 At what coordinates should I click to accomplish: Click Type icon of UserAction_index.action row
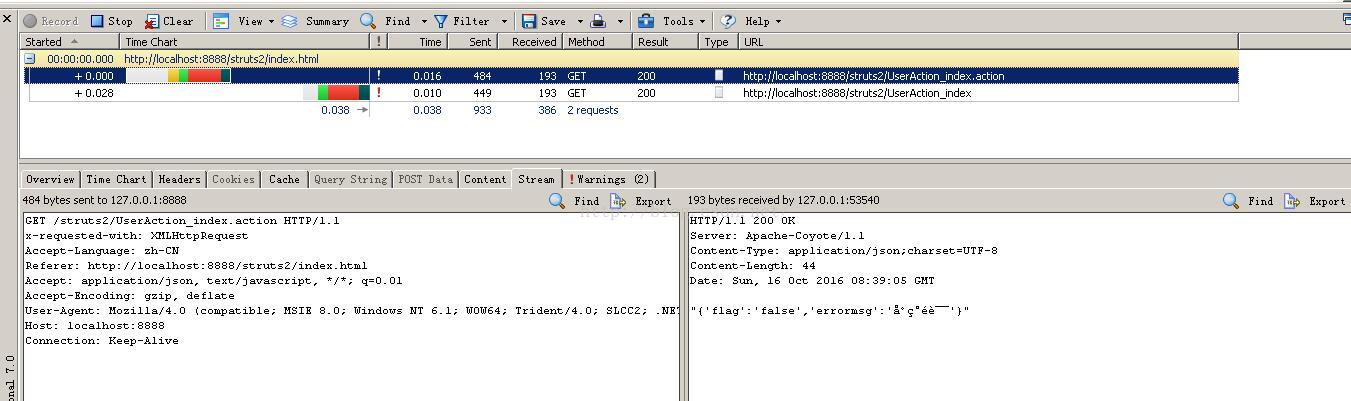pos(718,76)
